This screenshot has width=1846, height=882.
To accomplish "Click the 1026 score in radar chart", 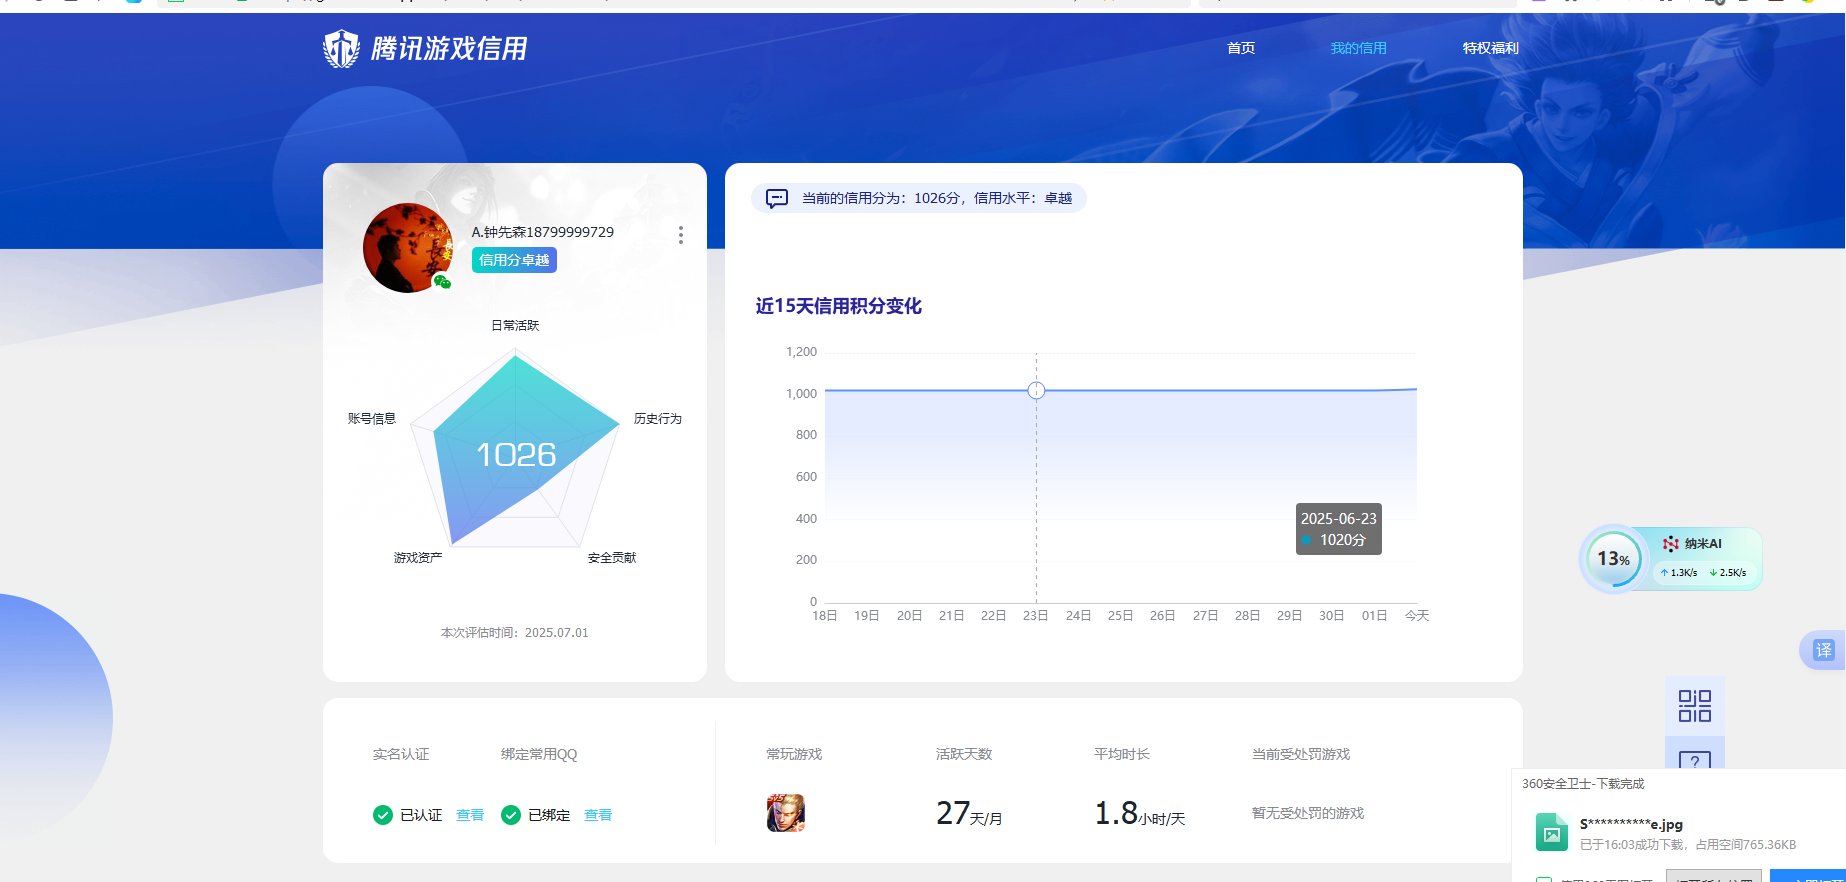I will click(516, 455).
